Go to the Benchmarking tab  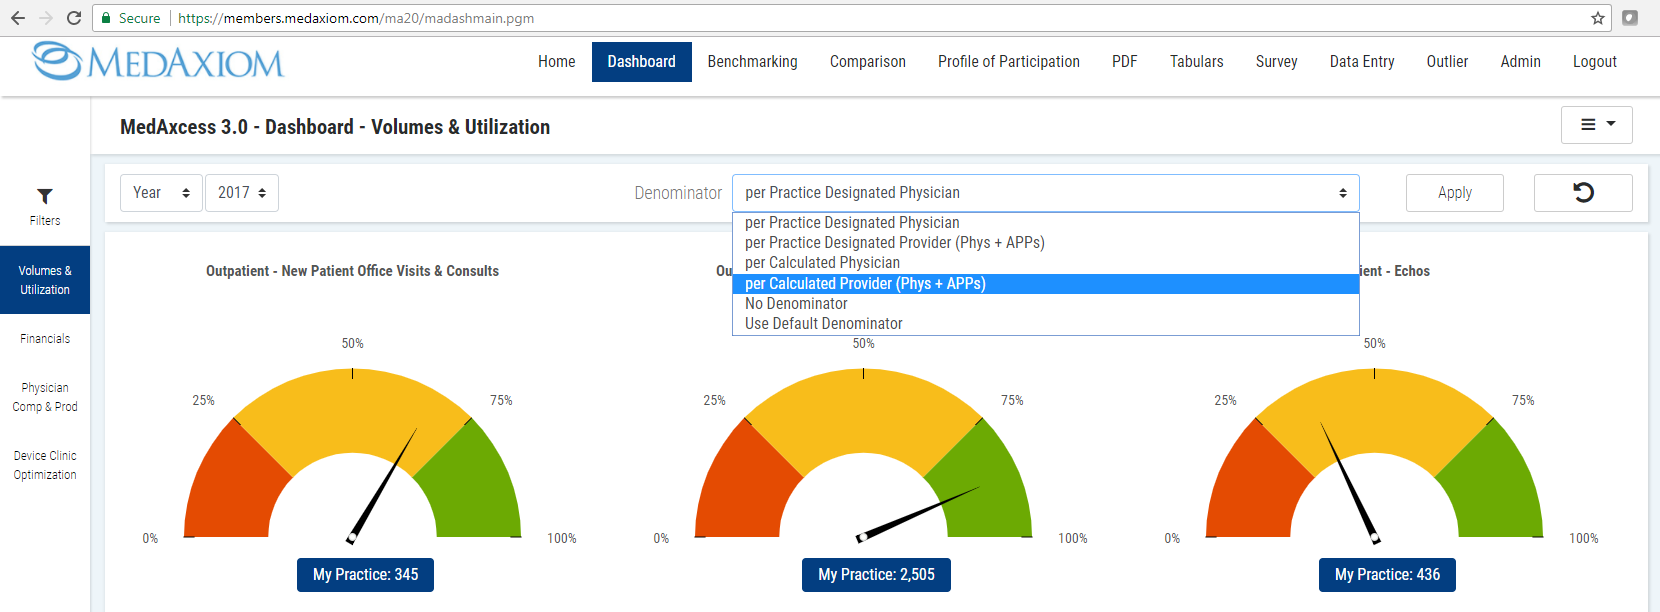click(752, 62)
